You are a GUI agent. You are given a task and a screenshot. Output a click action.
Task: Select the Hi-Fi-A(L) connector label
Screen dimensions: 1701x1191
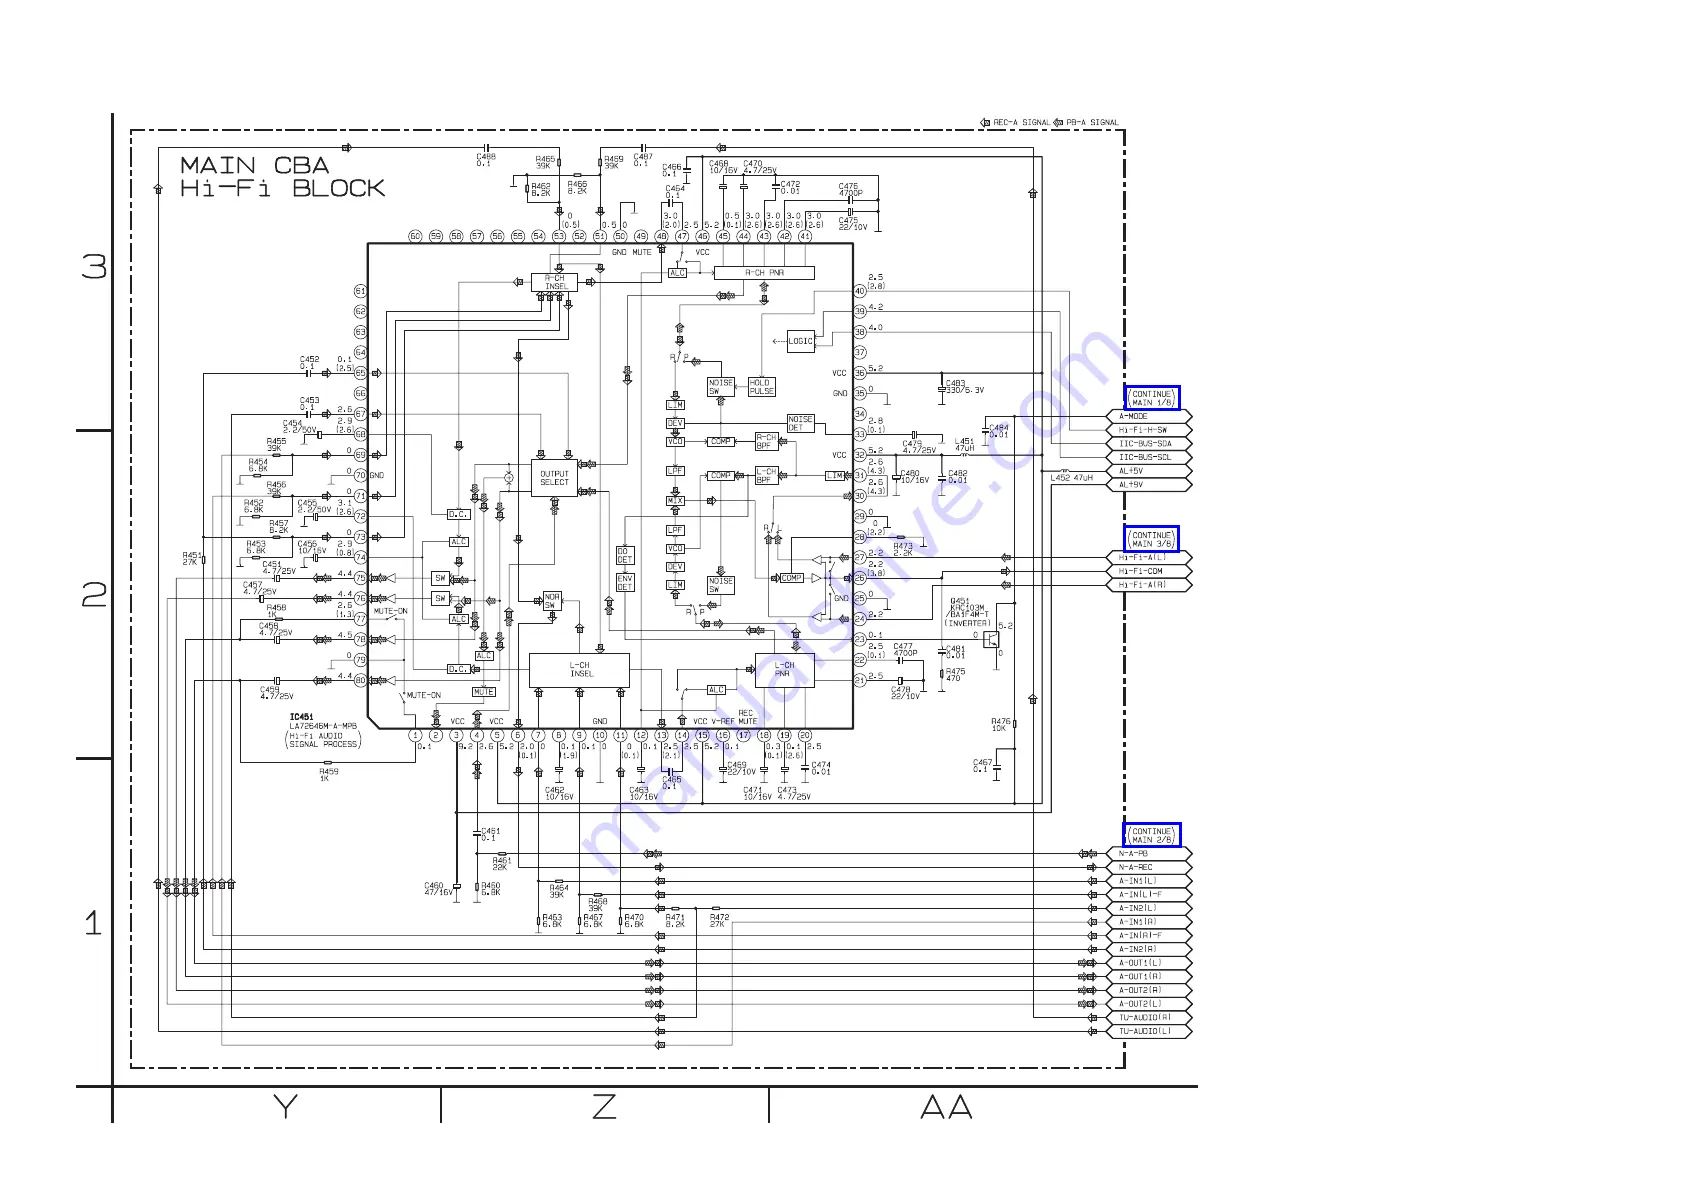click(1149, 558)
